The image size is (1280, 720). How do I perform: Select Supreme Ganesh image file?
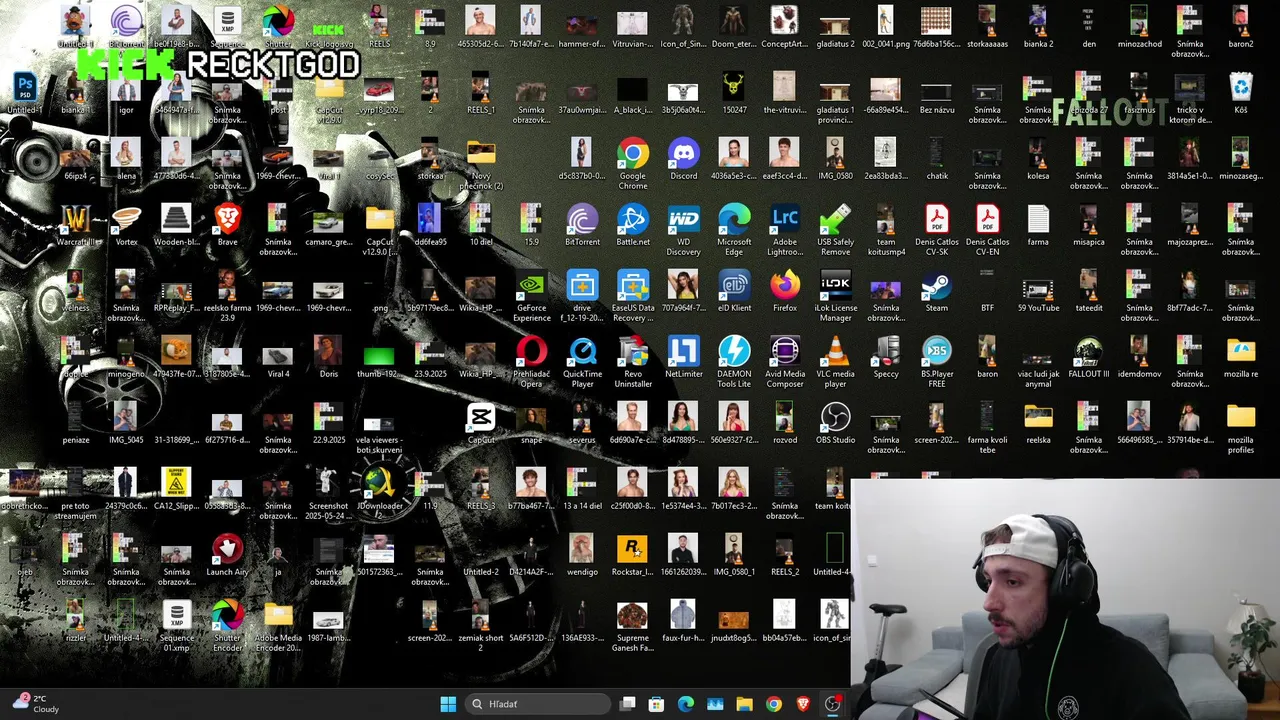coord(632,627)
